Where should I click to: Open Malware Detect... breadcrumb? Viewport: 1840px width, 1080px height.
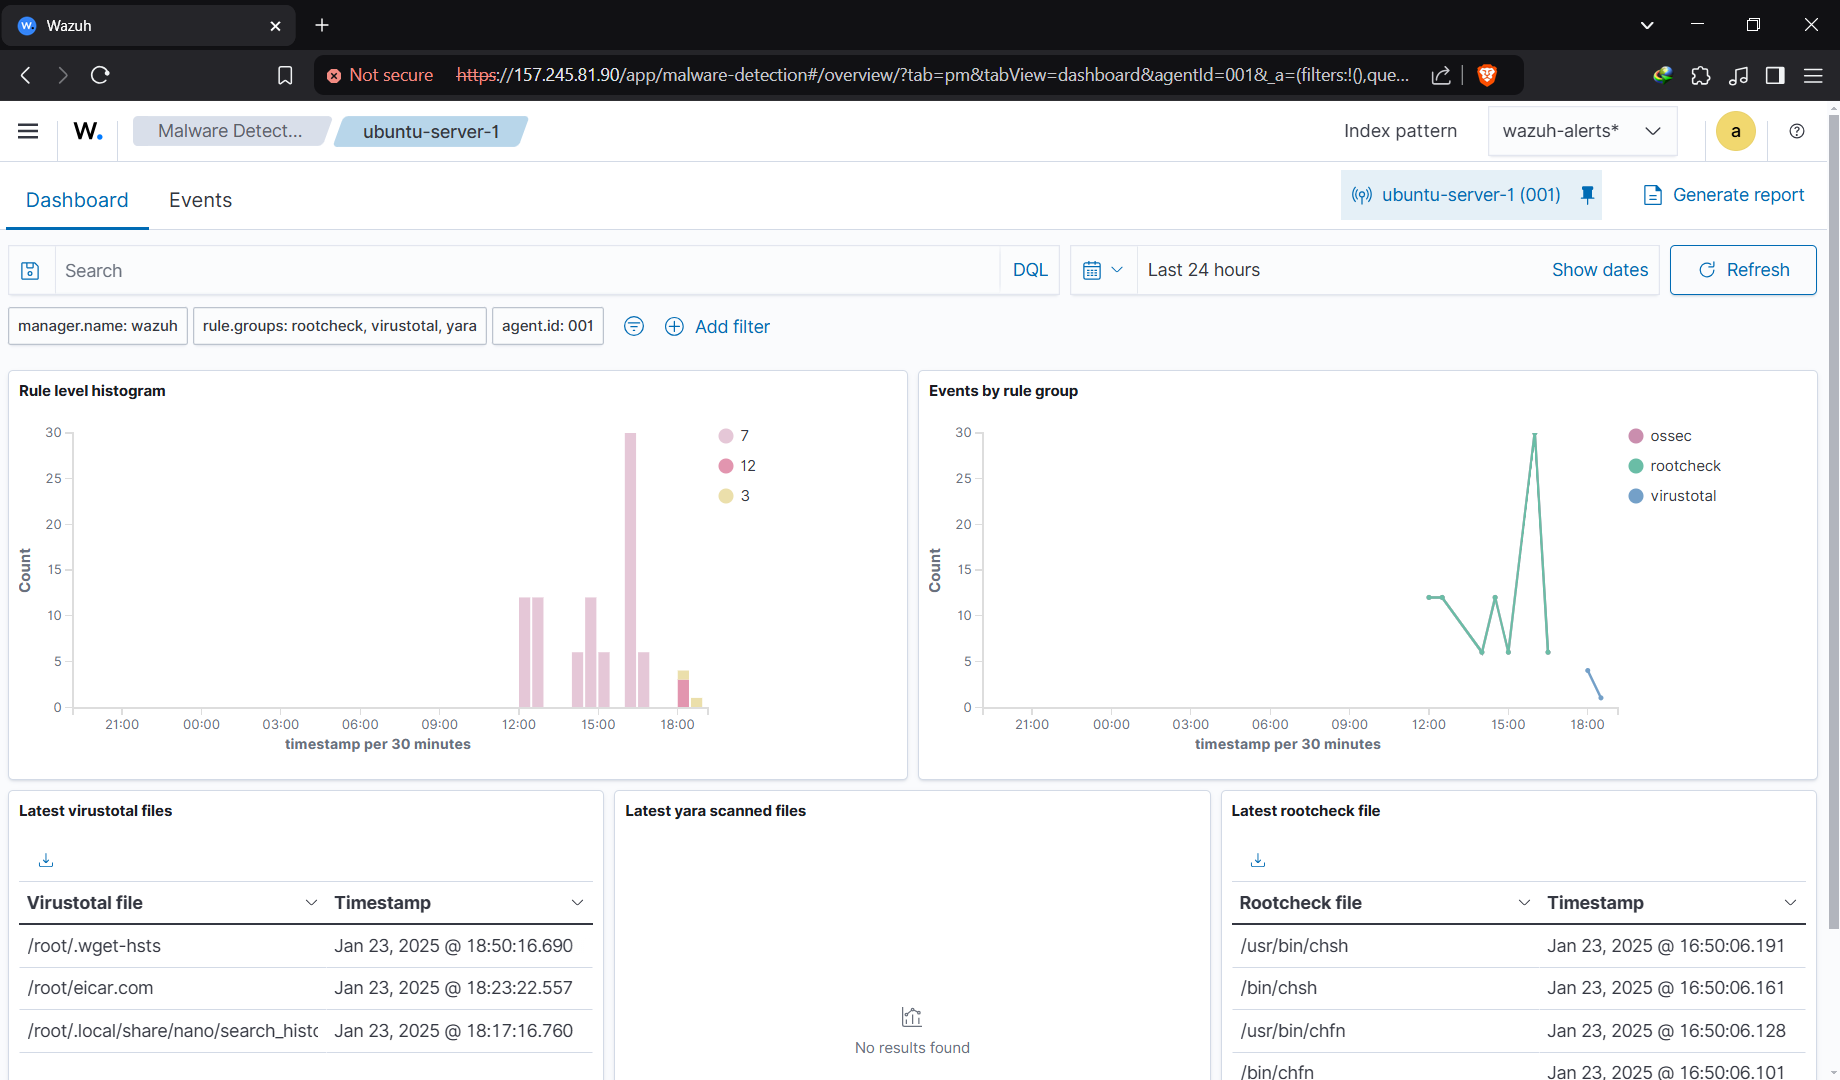(230, 131)
